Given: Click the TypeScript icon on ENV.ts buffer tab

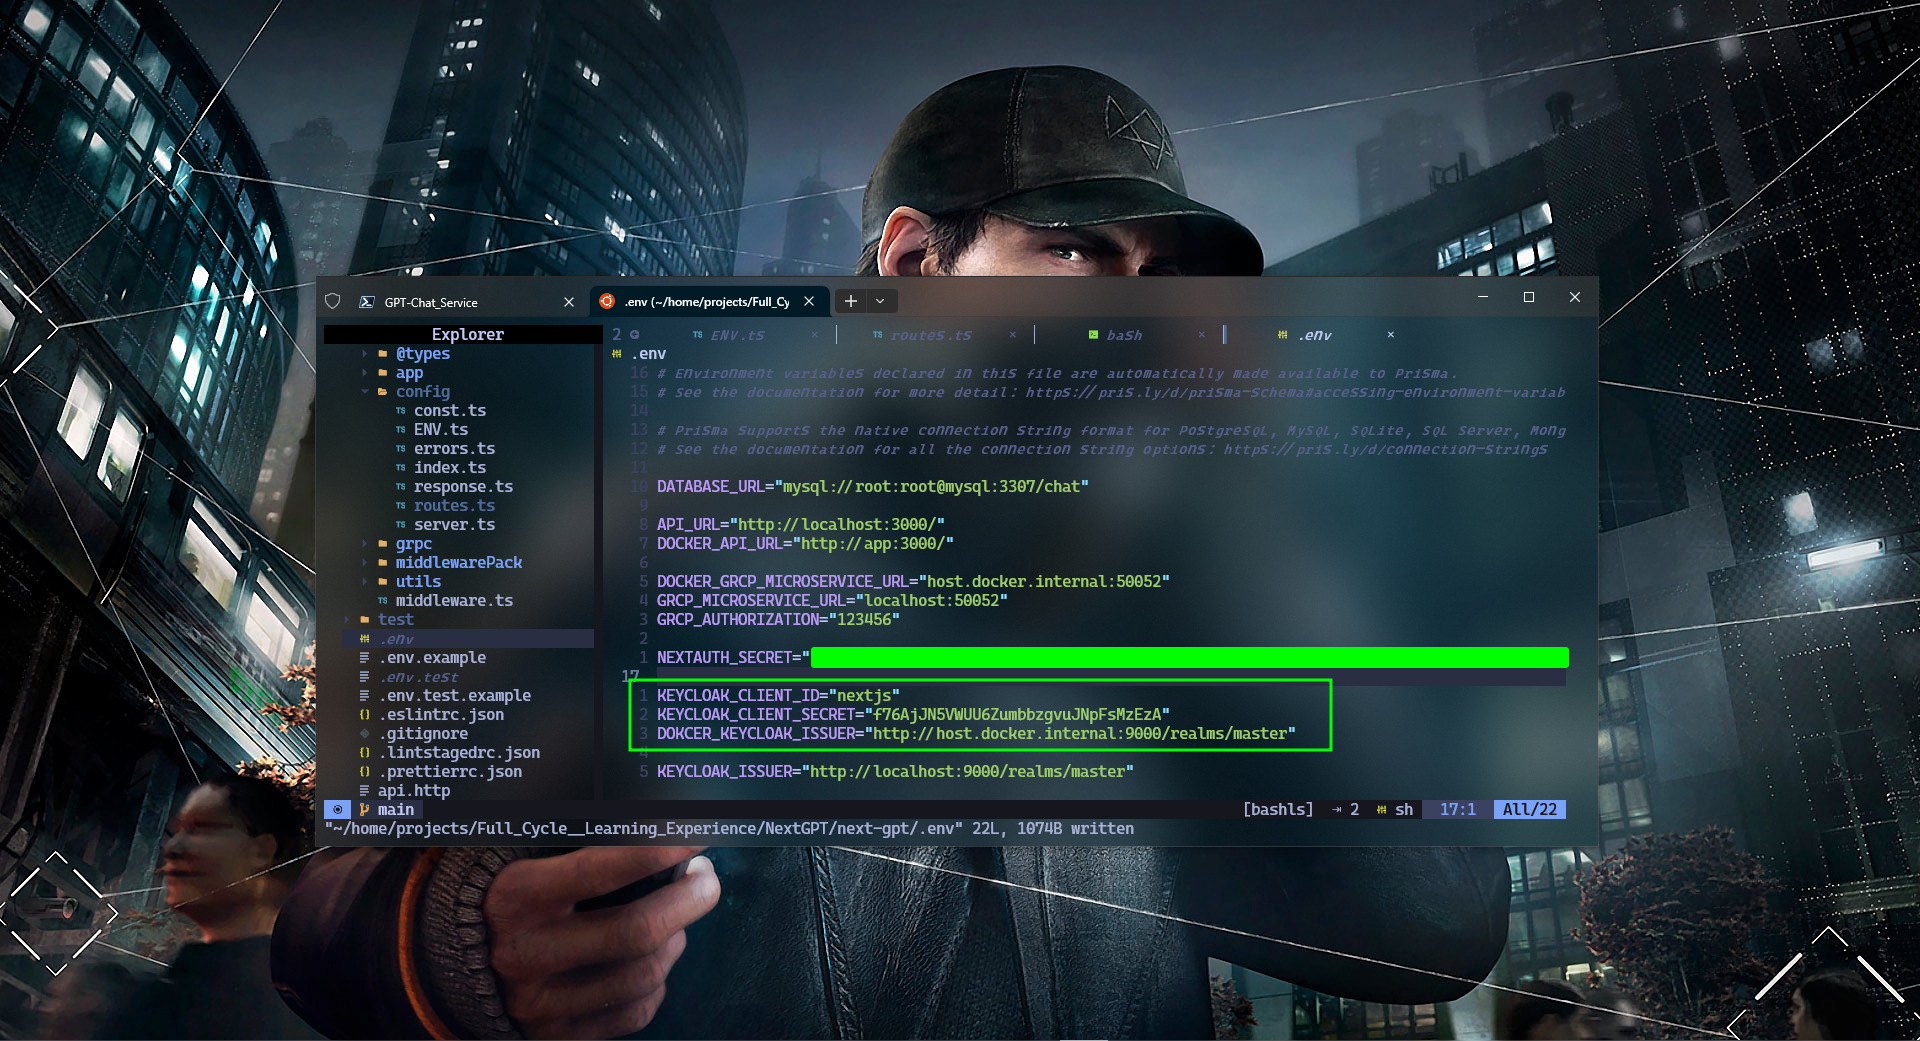Looking at the screenshot, I should (697, 335).
